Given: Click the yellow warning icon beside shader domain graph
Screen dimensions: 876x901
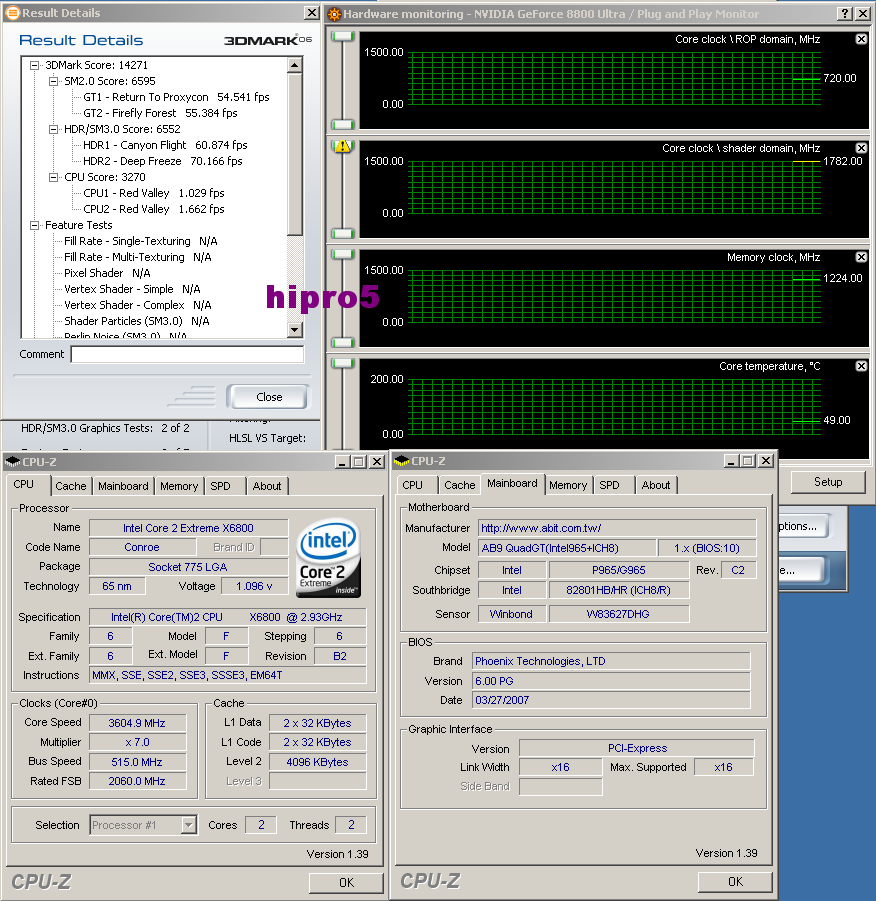Looking at the screenshot, I should [x=341, y=147].
